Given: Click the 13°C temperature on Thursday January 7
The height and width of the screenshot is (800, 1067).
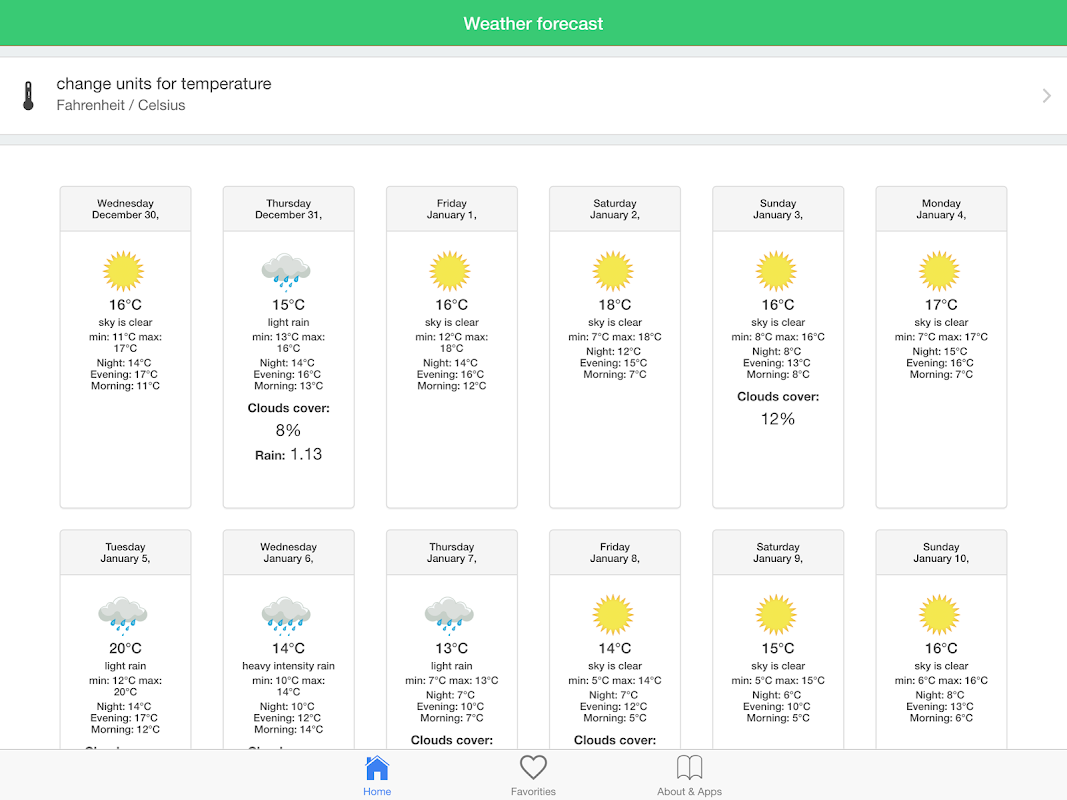Looking at the screenshot, I should 452,648.
